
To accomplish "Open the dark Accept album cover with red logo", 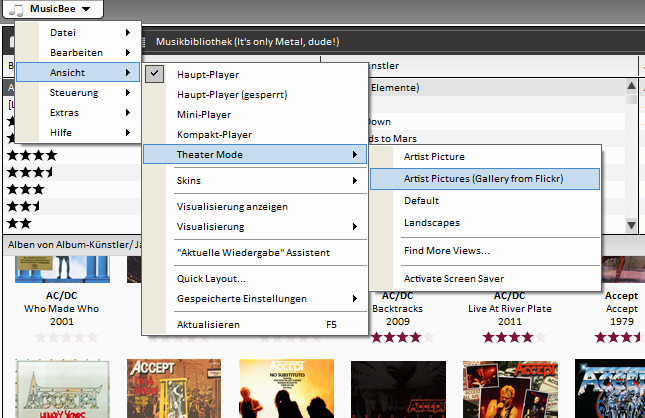I will point(398,389).
